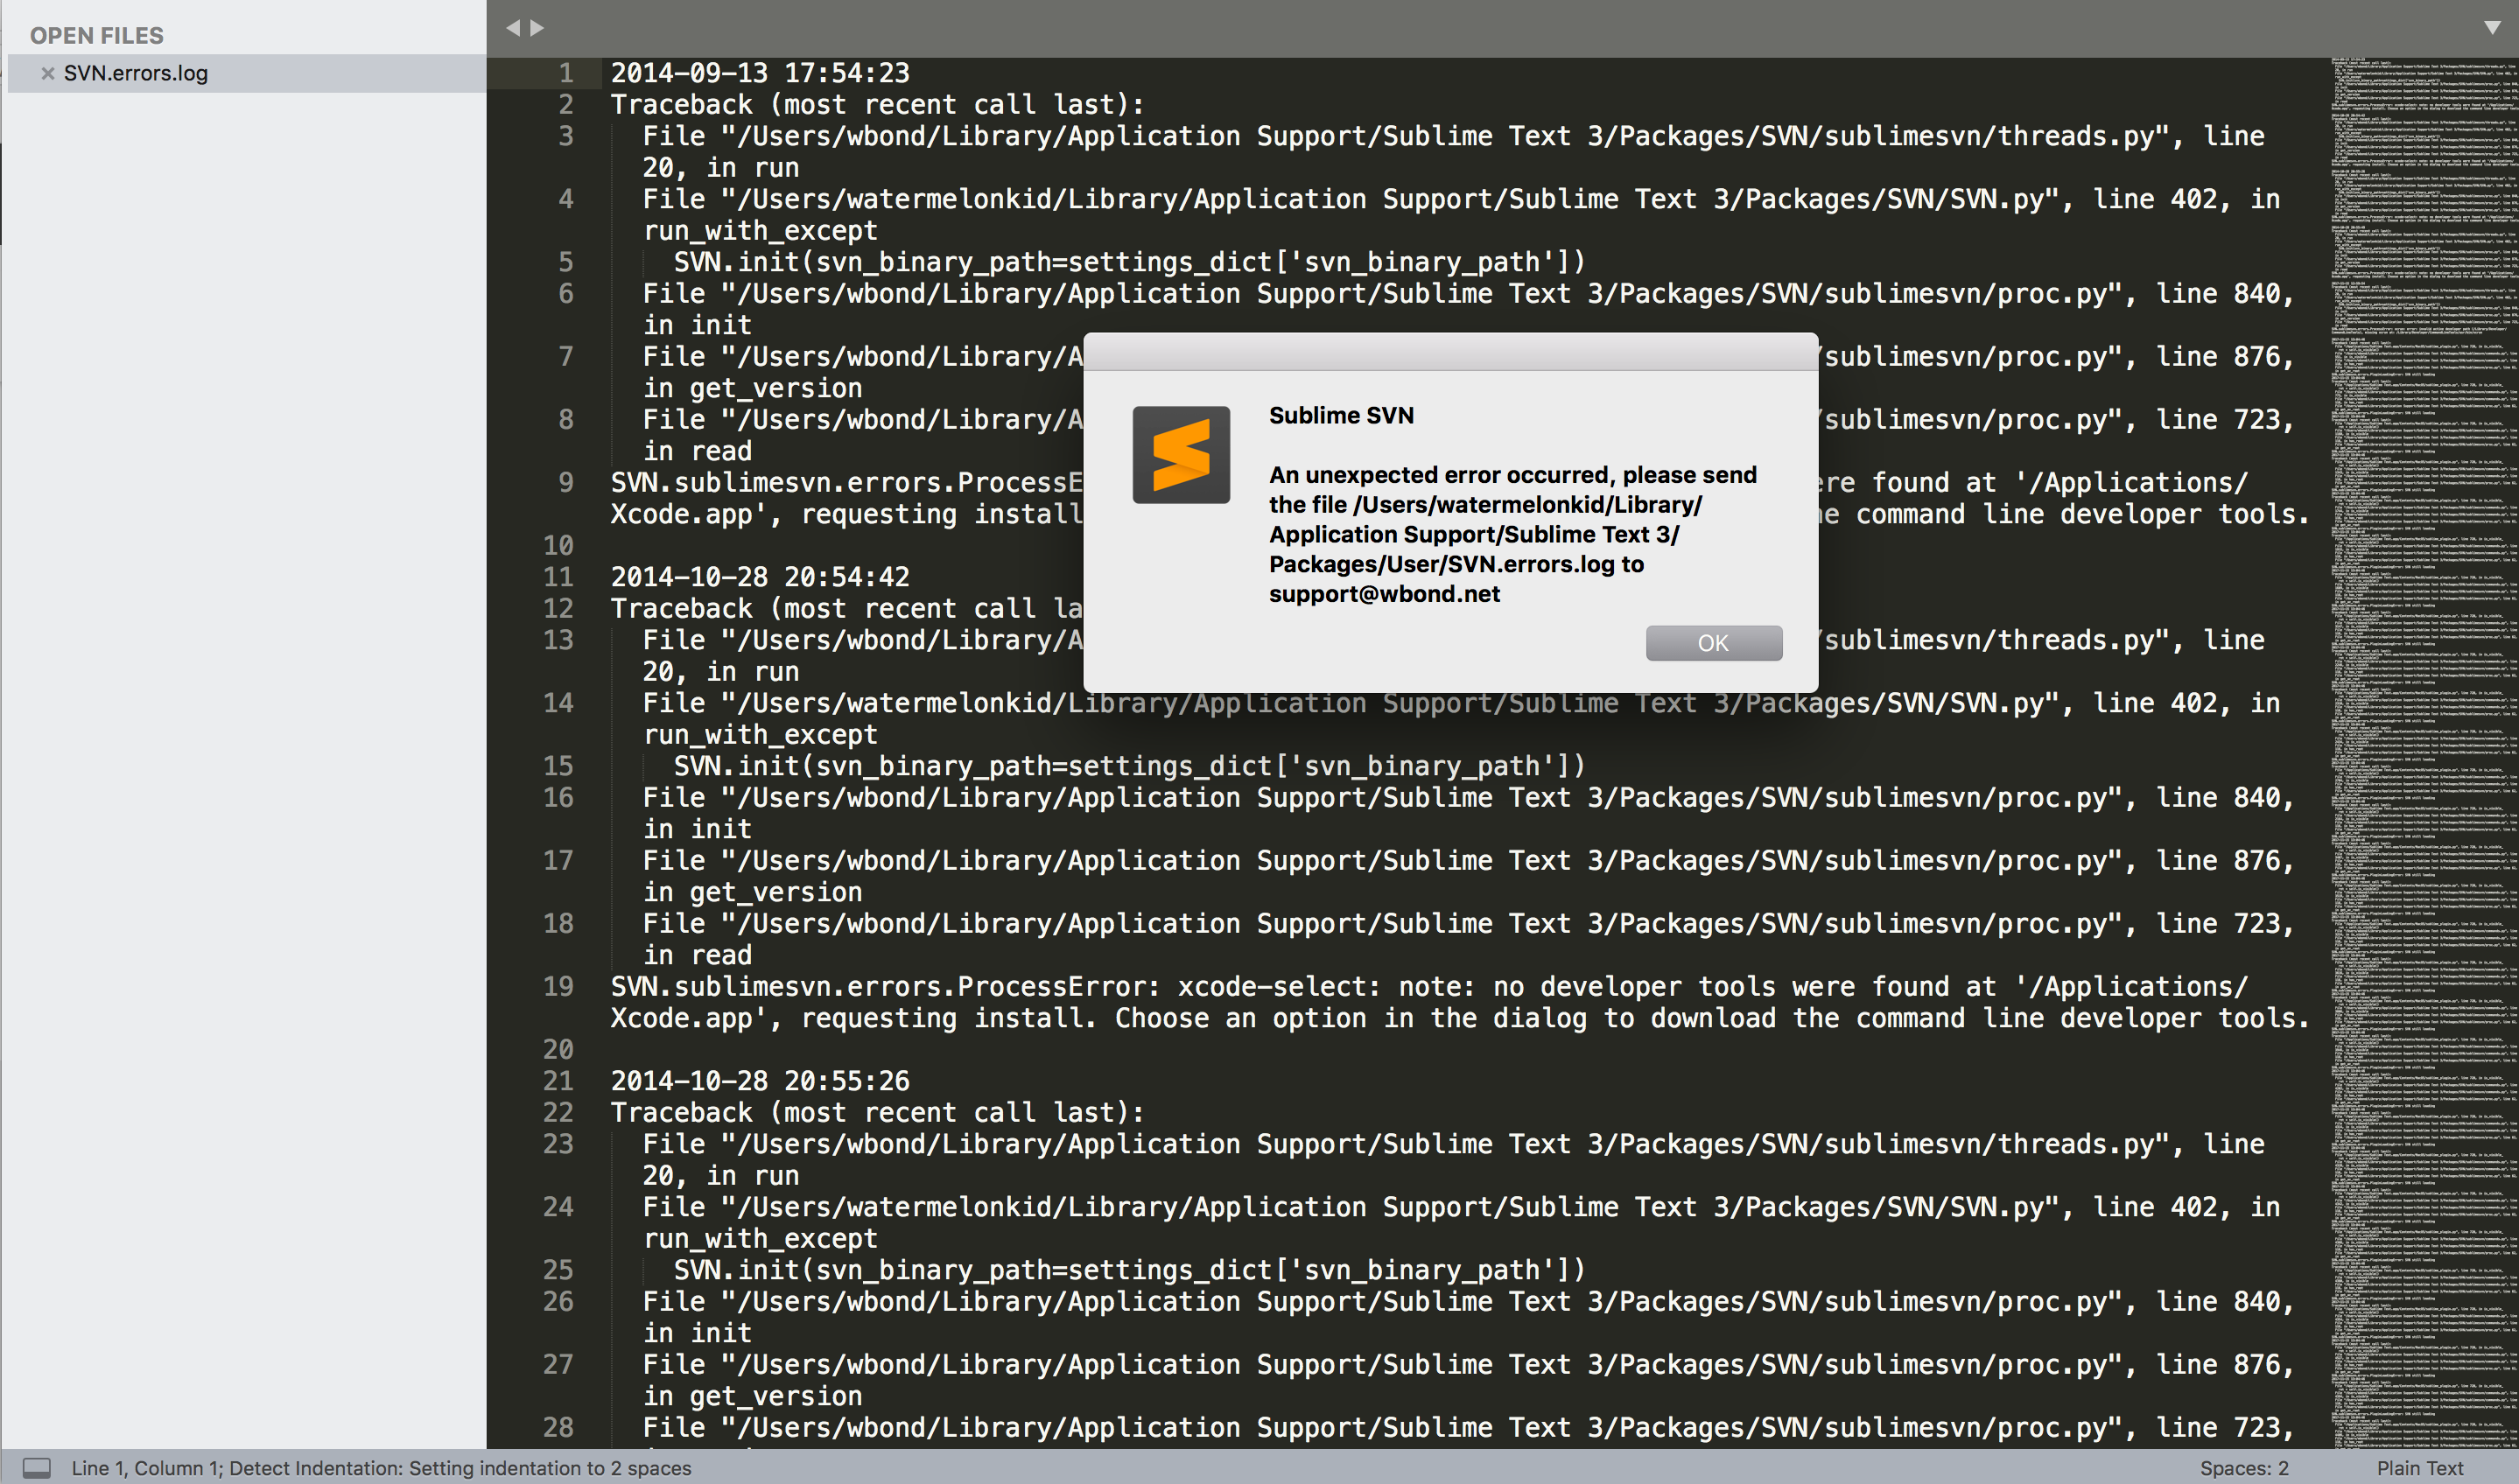Click line number 20 in the gutter

click(x=558, y=1050)
